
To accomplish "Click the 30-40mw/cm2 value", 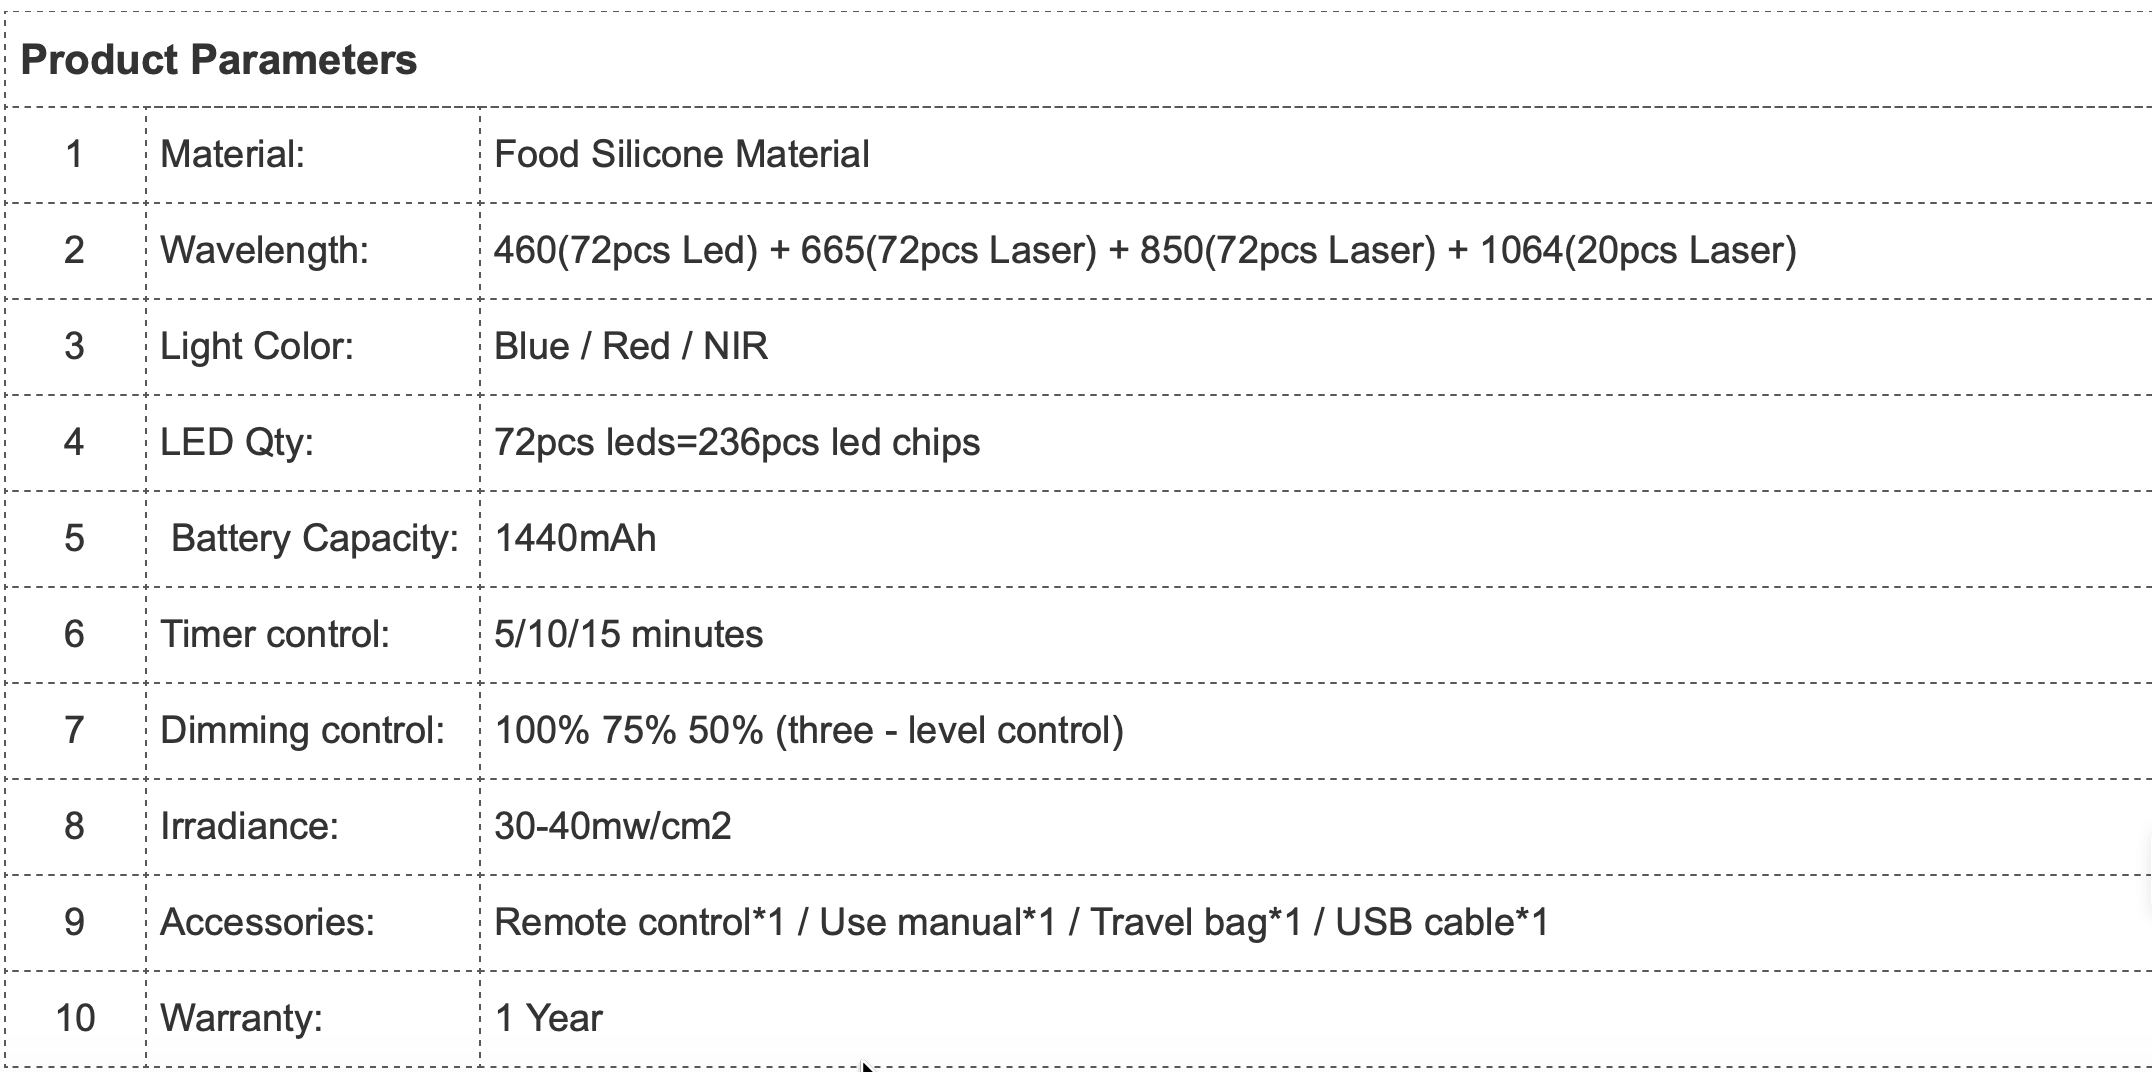I will 612,827.
